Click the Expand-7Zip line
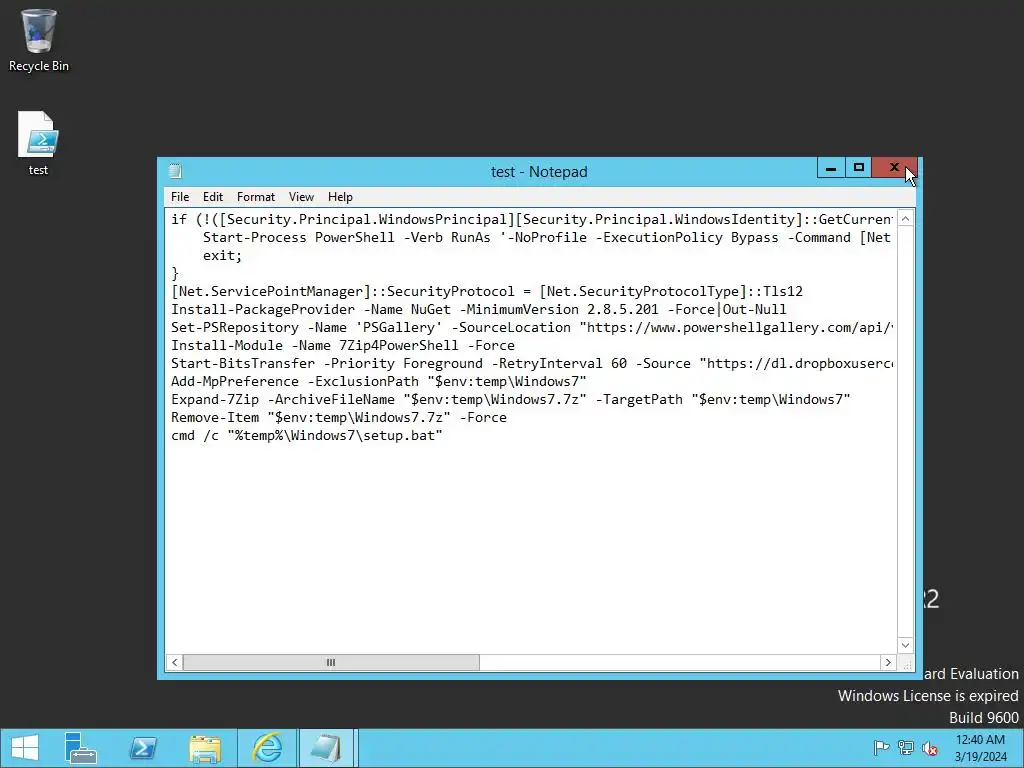The width and height of the screenshot is (1024, 768). click(x=510, y=399)
